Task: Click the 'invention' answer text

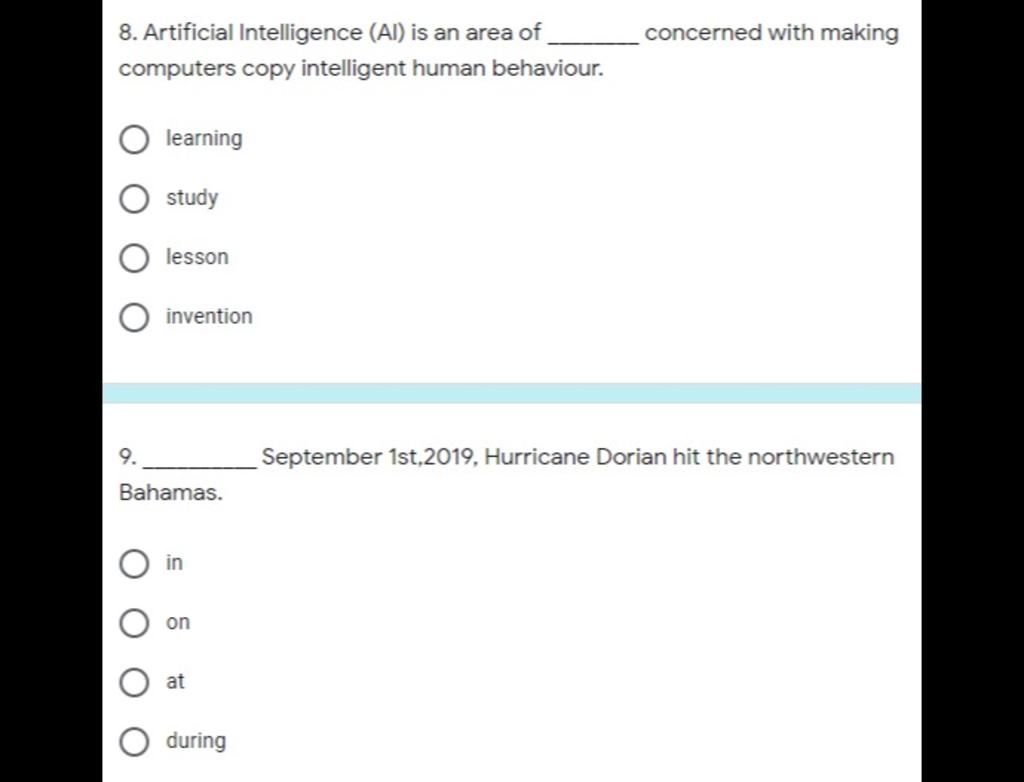Action: pos(209,316)
